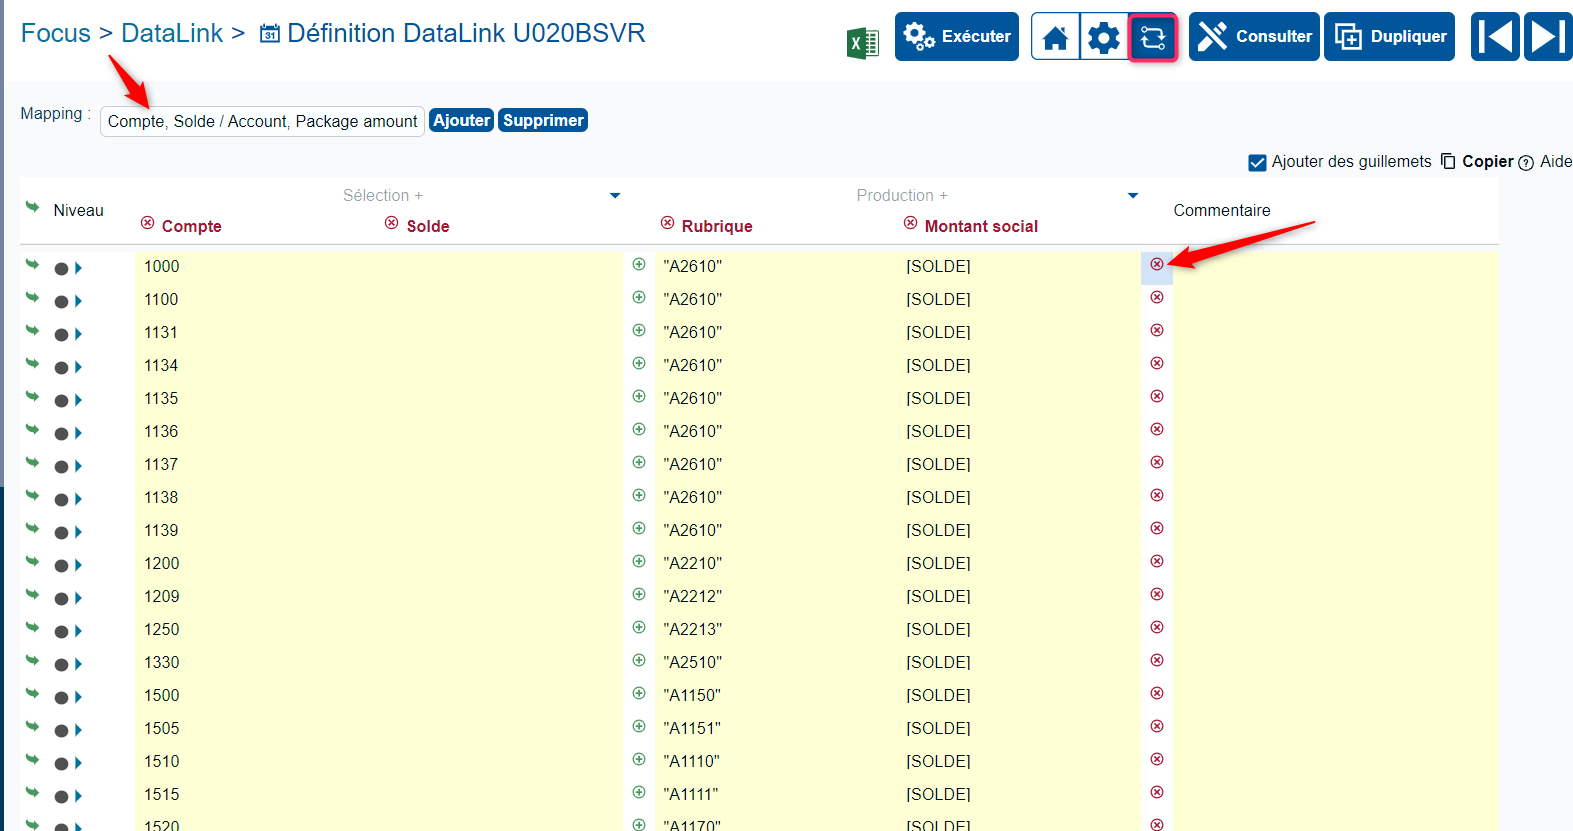The width and height of the screenshot is (1573, 831).
Task: Remove the Montant social column via red x
Action: (x=911, y=223)
